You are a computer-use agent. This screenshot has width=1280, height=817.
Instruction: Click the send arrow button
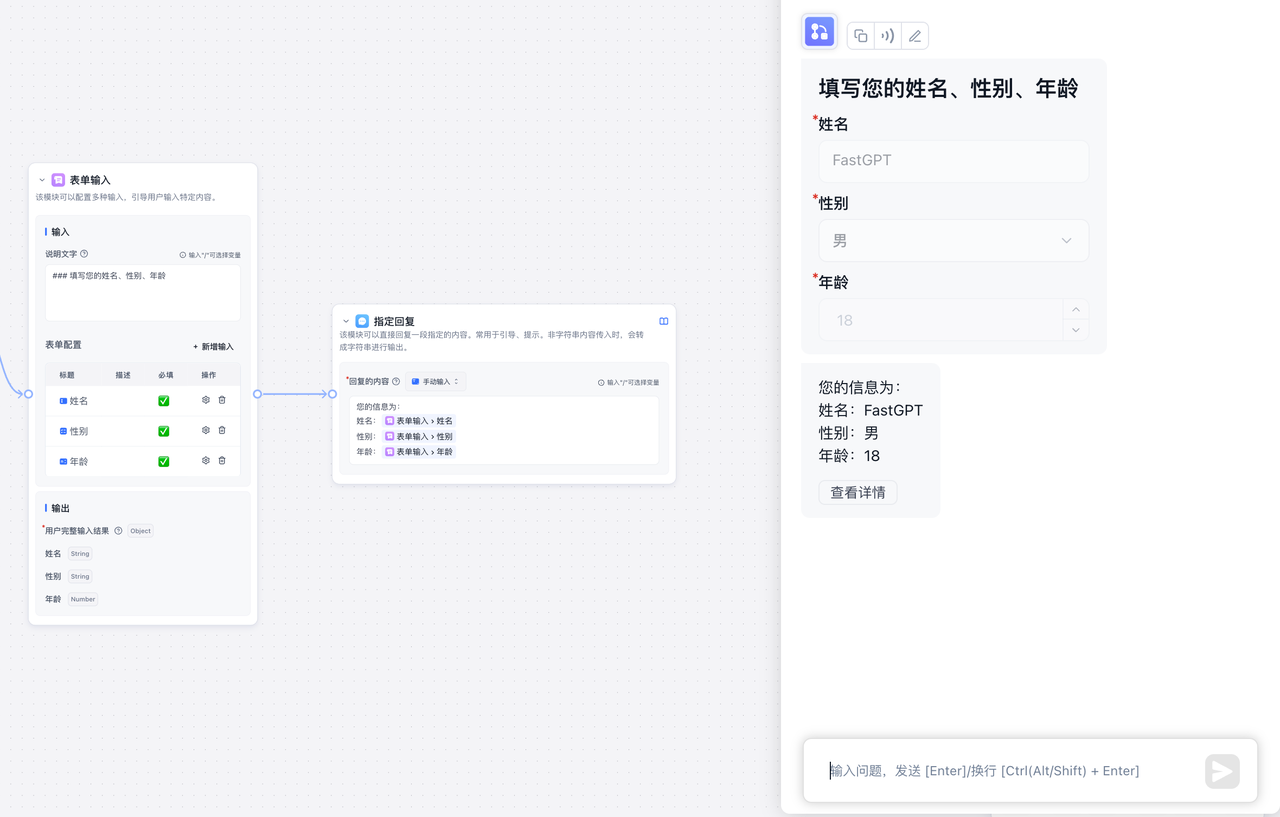coord(1221,771)
